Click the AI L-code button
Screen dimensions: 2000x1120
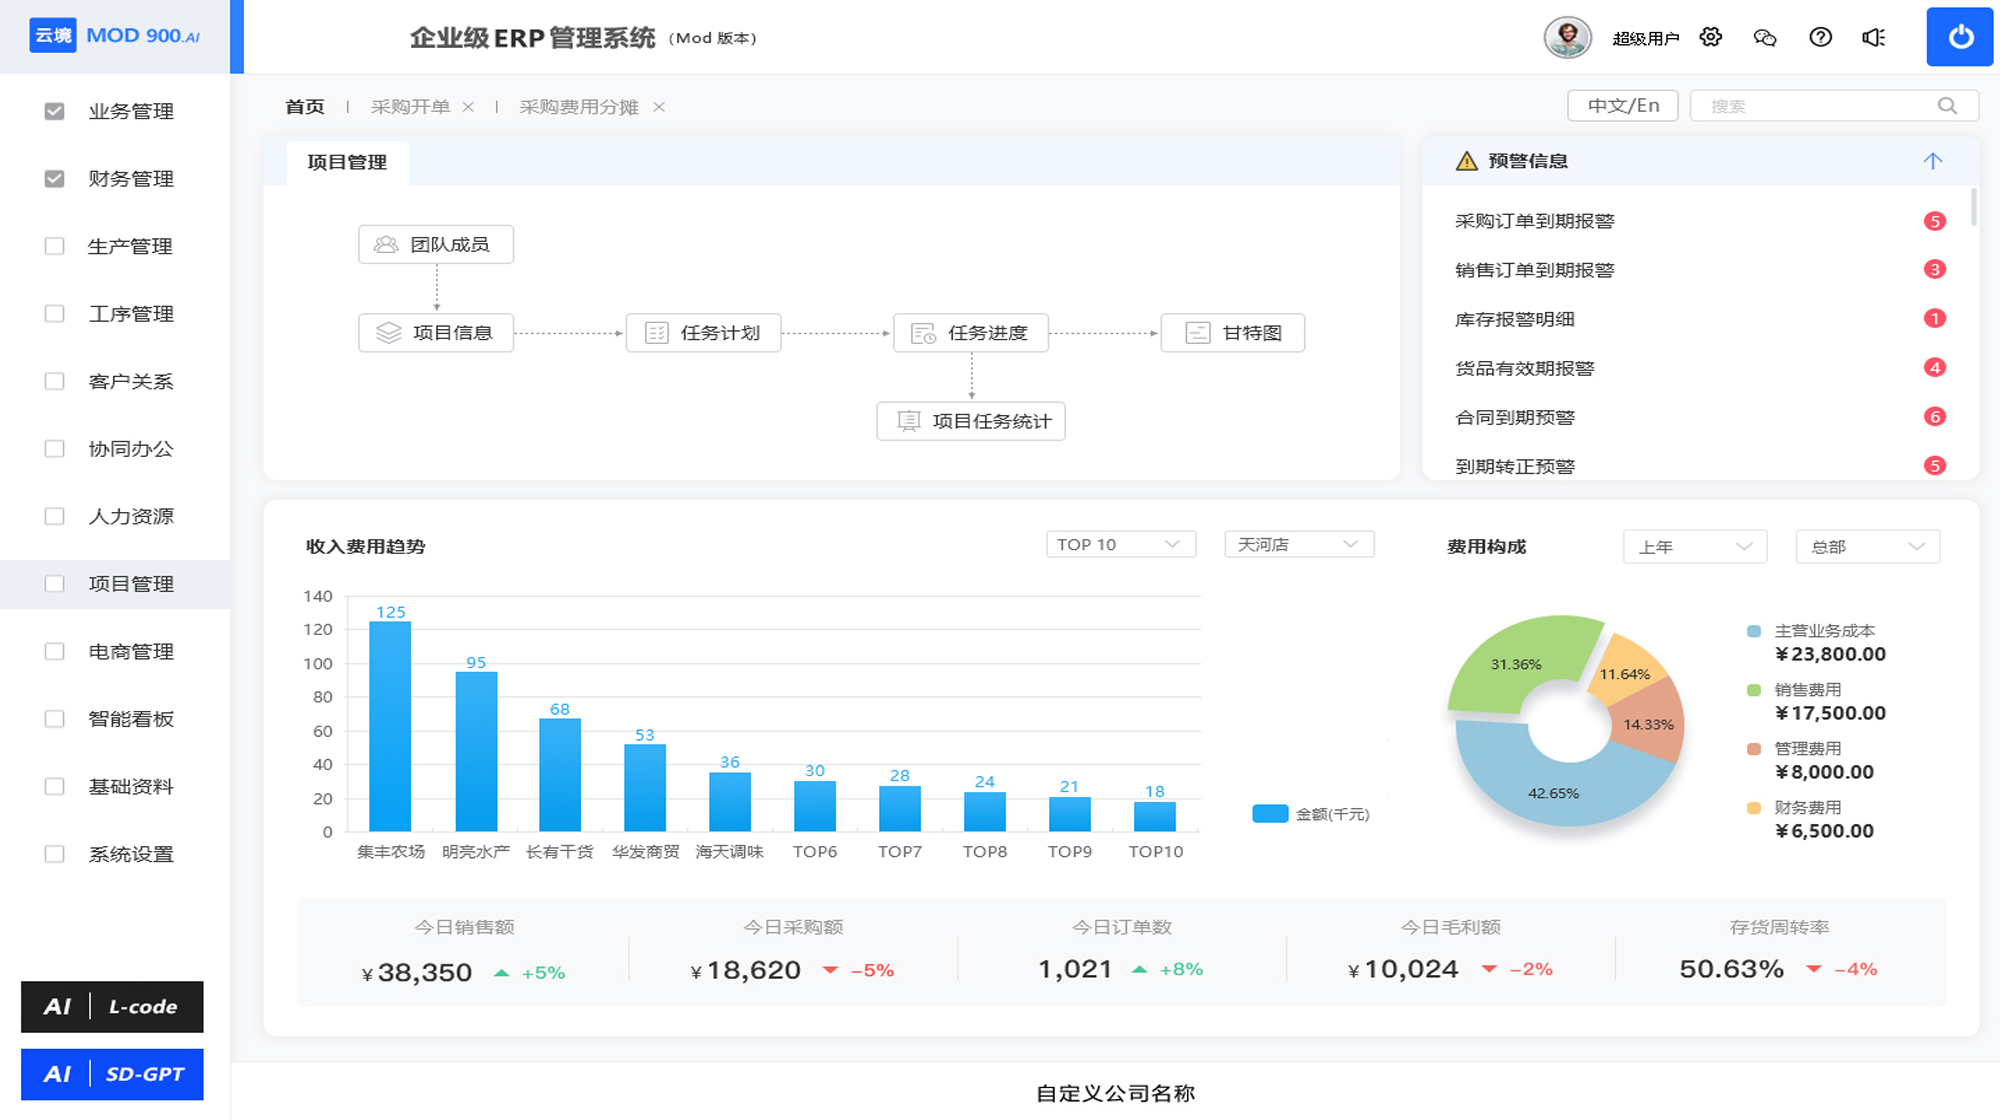click(112, 1007)
